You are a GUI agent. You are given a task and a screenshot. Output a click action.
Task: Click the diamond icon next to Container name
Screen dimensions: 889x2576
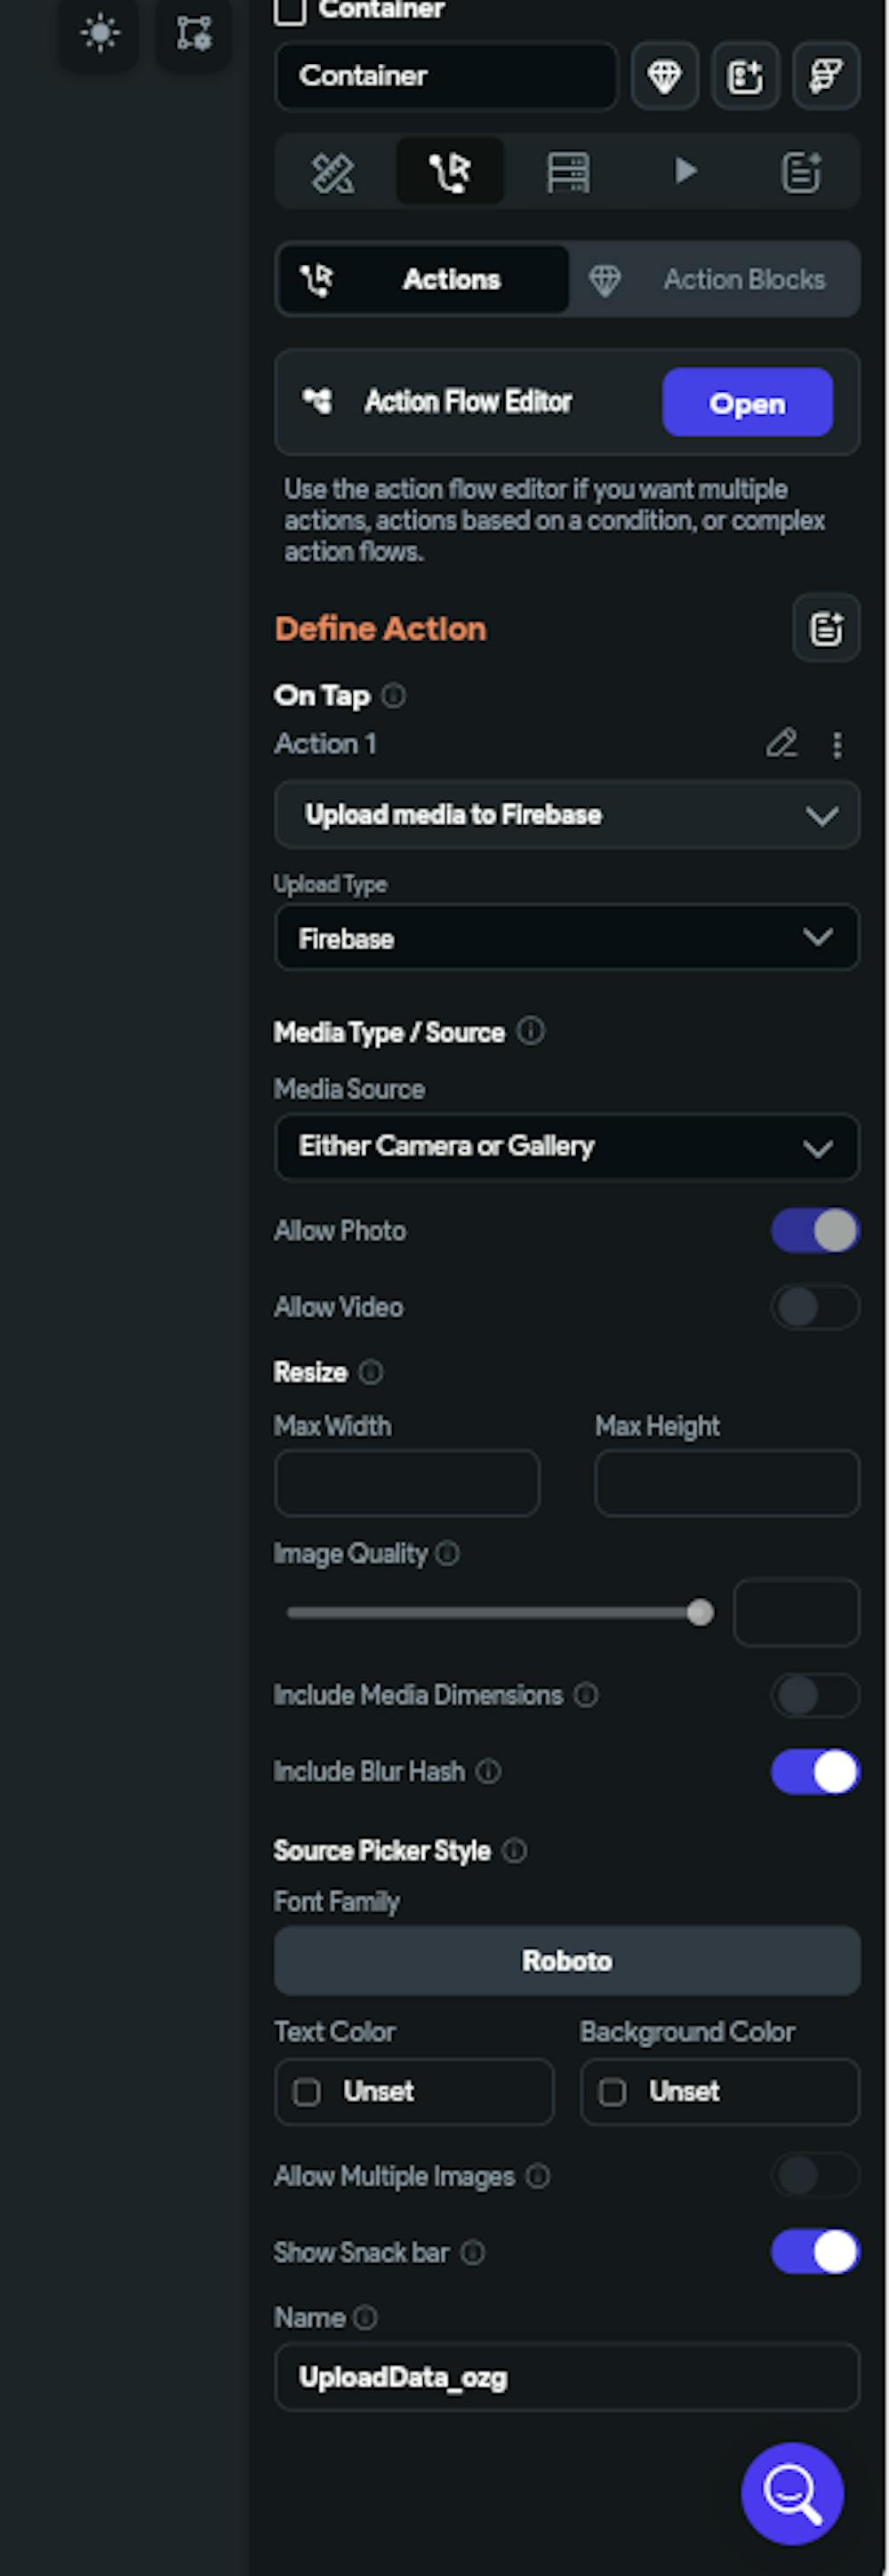[664, 76]
